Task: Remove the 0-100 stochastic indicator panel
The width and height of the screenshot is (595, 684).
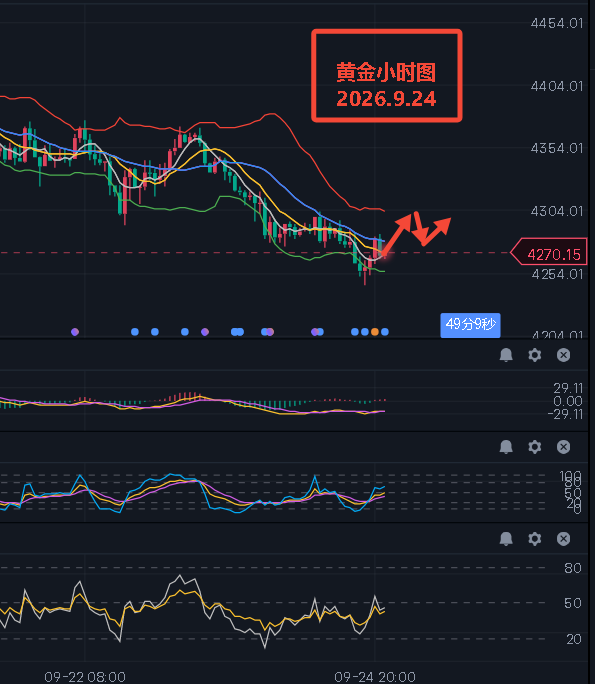Action: (564, 447)
